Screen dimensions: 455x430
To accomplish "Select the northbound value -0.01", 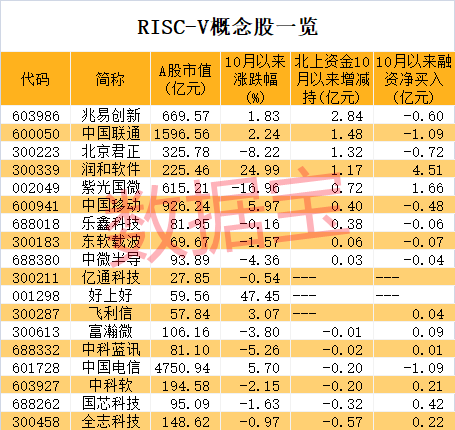I will [342, 332].
